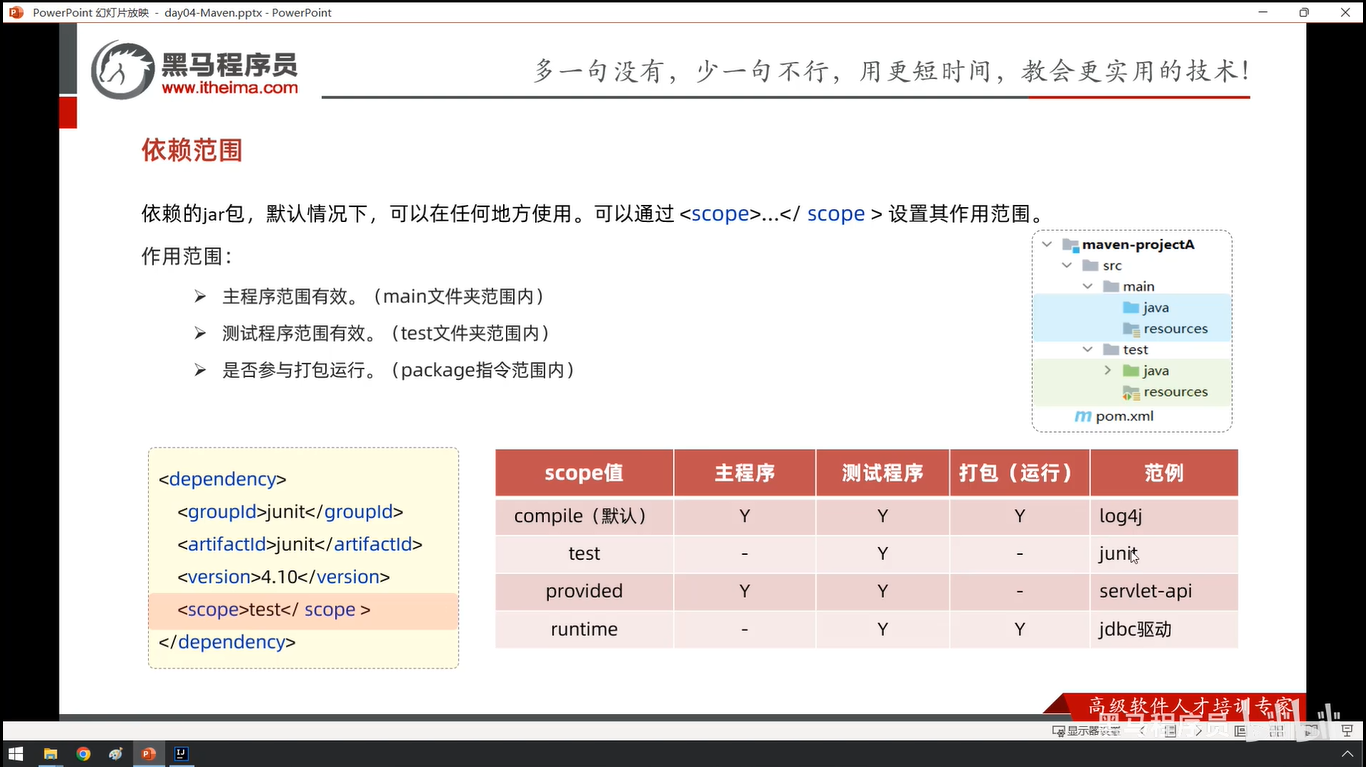Select resources folder under test
1366x767 pixels.
point(1165,392)
